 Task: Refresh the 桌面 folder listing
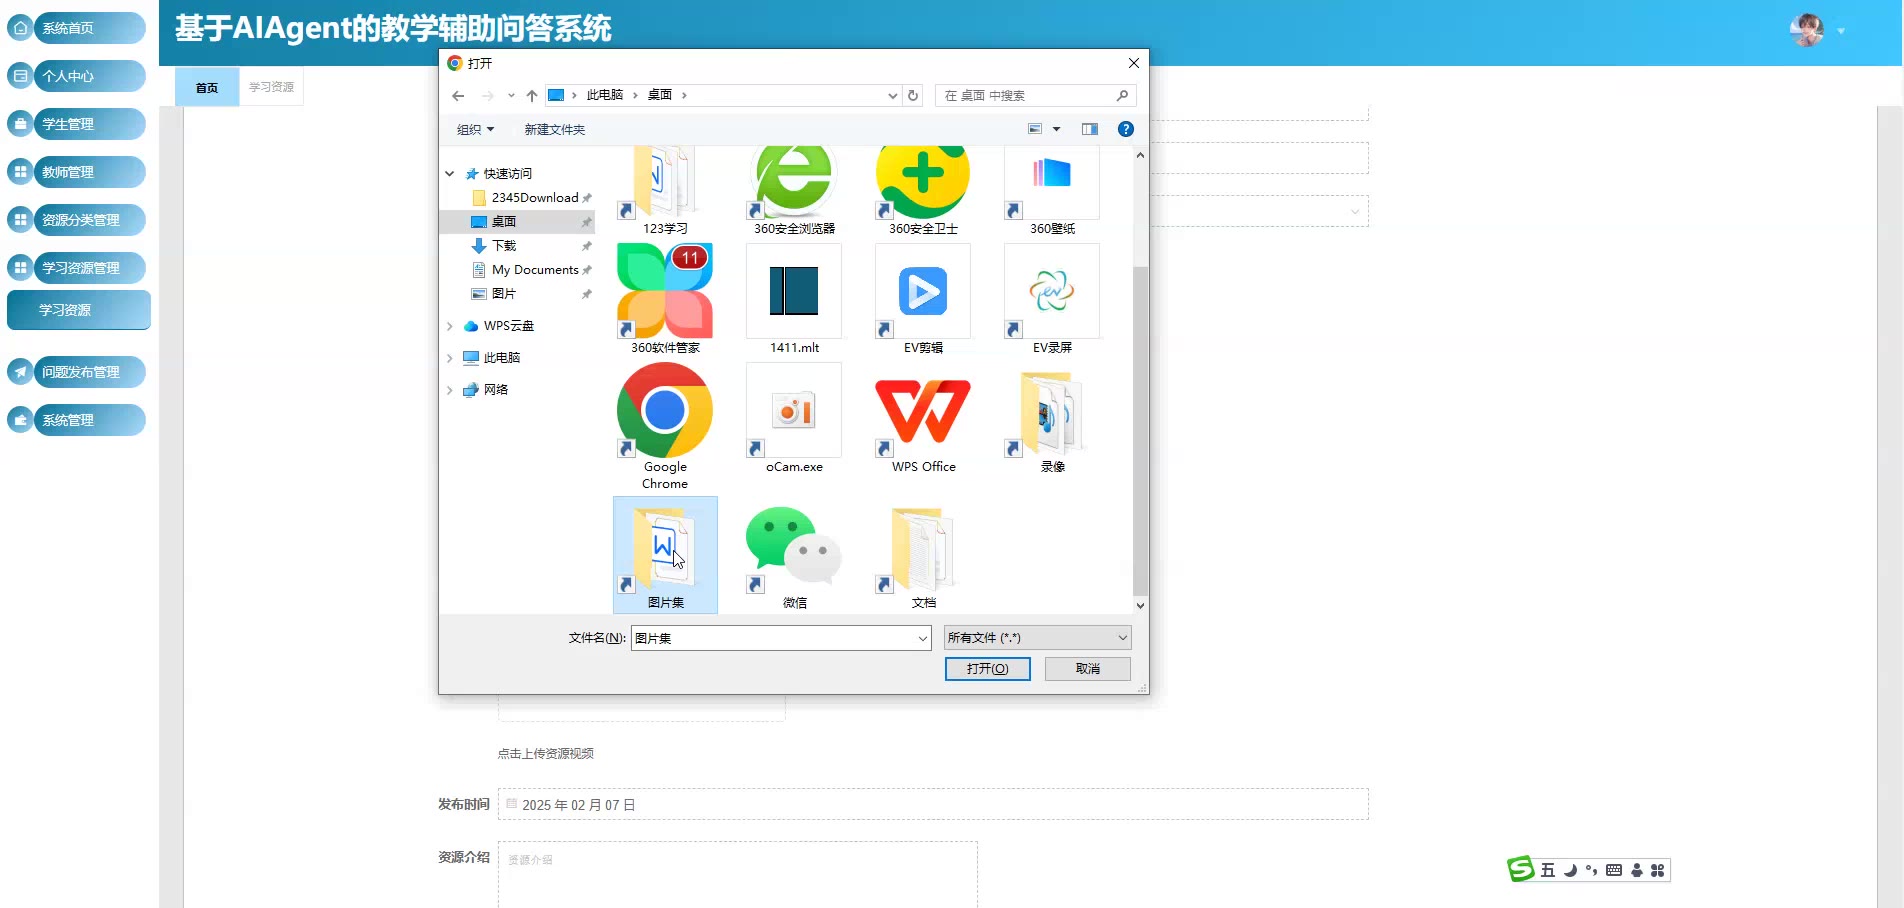pyautogui.click(x=913, y=96)
